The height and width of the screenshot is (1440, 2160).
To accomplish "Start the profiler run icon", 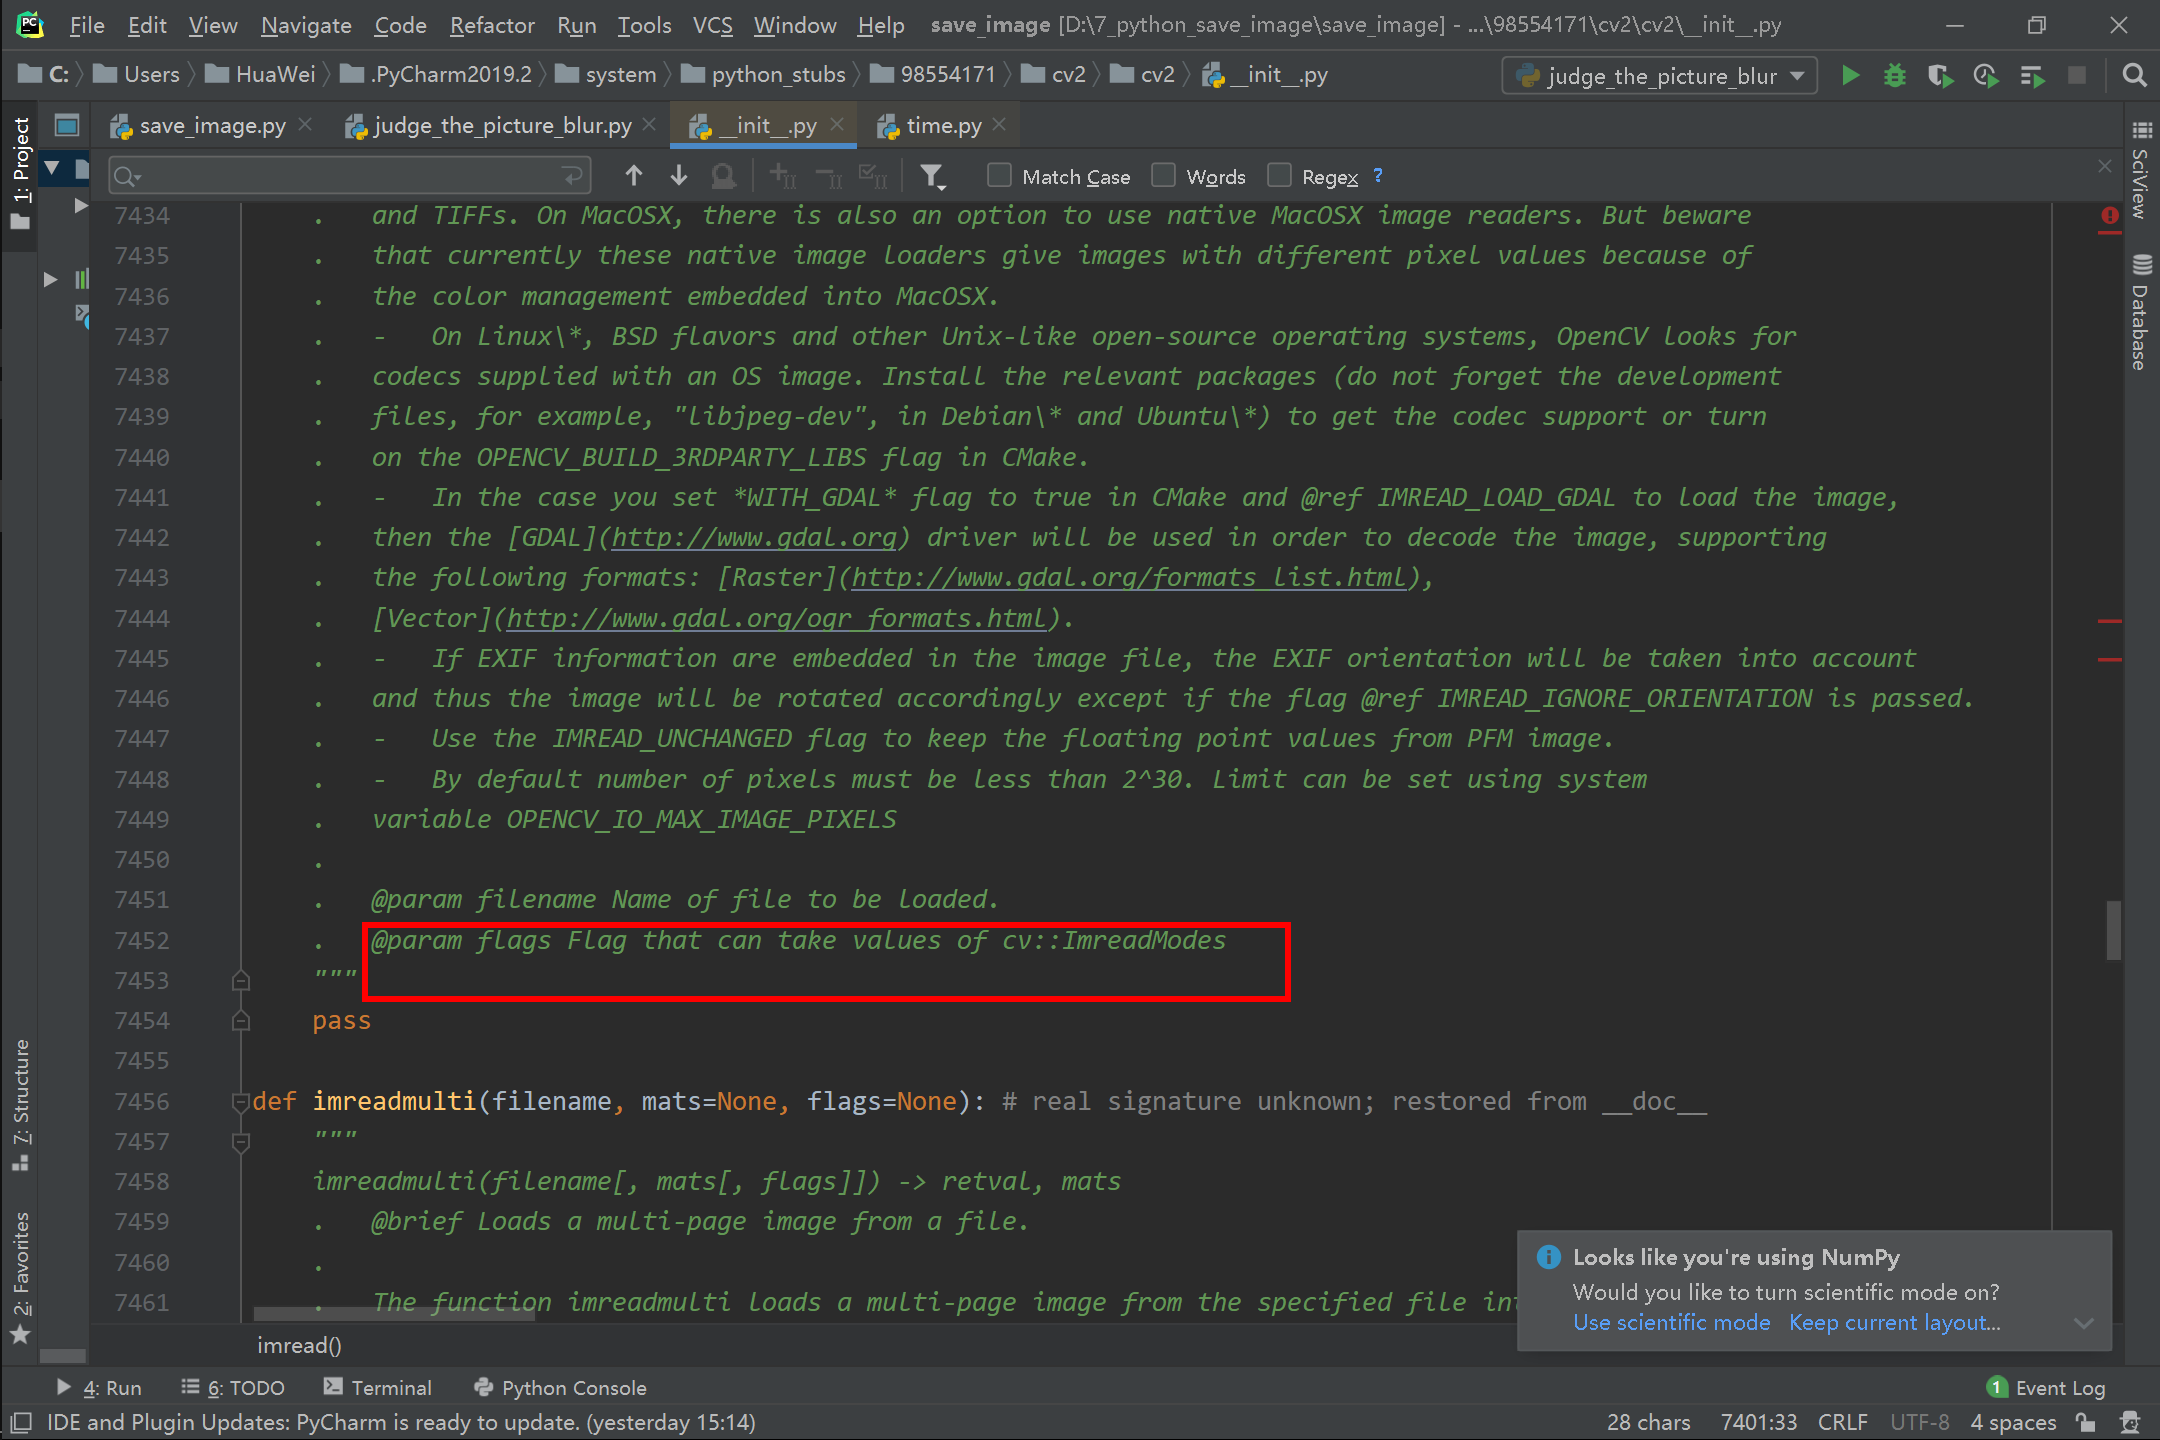I will [1986, 76].
